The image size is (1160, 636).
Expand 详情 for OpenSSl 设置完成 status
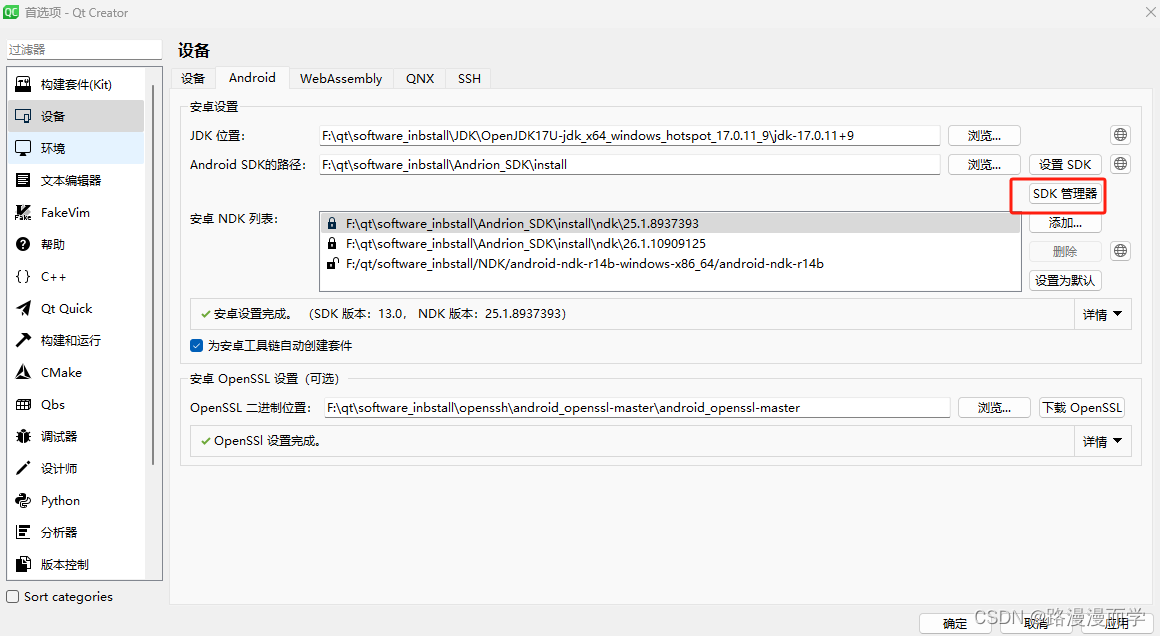1102,442
